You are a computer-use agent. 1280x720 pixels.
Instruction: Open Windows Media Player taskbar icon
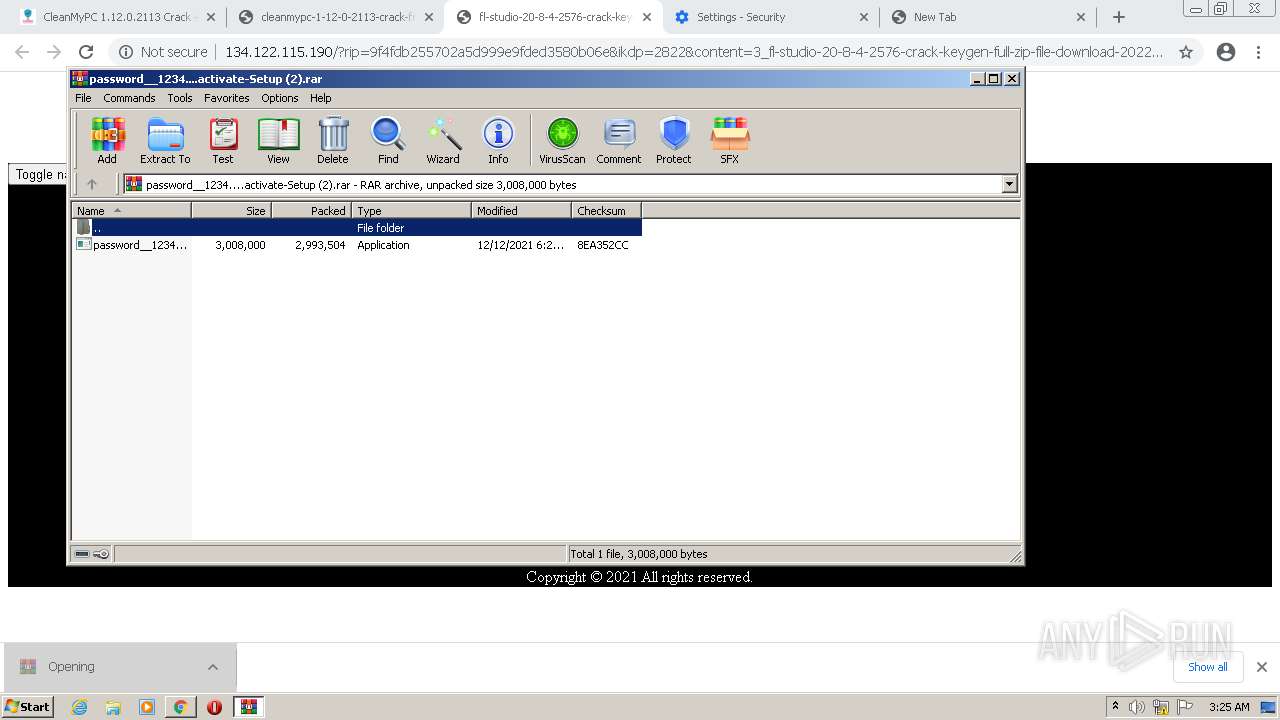pyautogui.click(x=147, y=707)
